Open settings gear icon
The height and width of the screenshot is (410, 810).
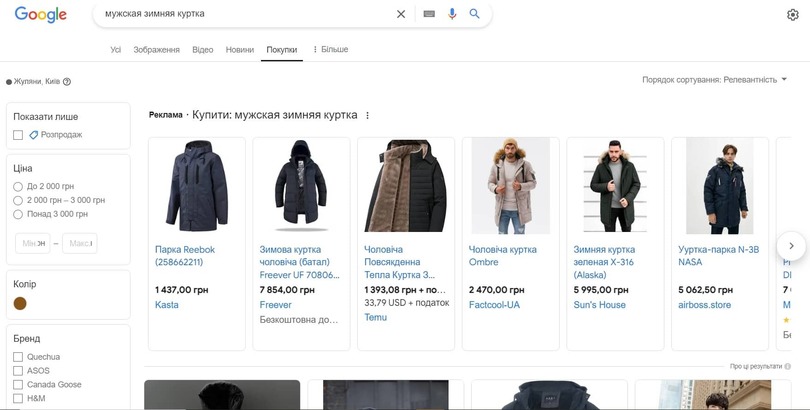[x=792, y=15]
